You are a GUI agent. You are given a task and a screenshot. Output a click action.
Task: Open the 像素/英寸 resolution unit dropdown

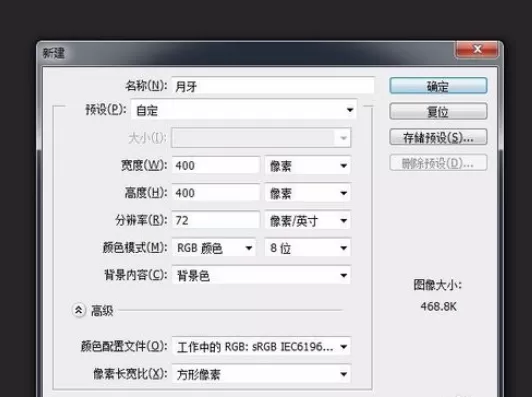(x=307, y=221)
